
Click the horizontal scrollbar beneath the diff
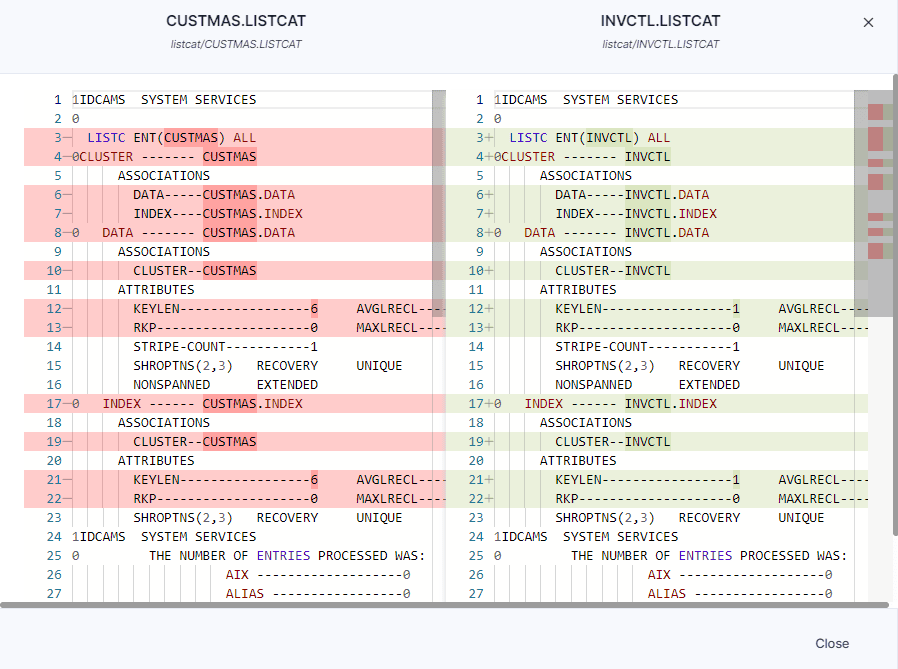click(x=444, y=605)
